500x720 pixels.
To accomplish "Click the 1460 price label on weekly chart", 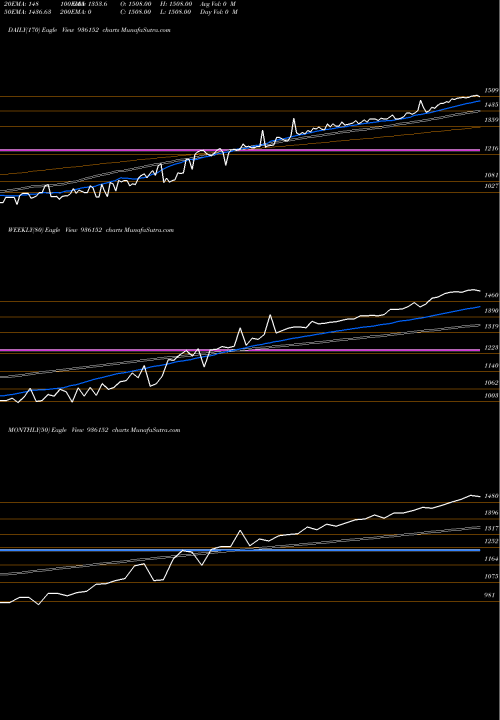I will [491, 296].
